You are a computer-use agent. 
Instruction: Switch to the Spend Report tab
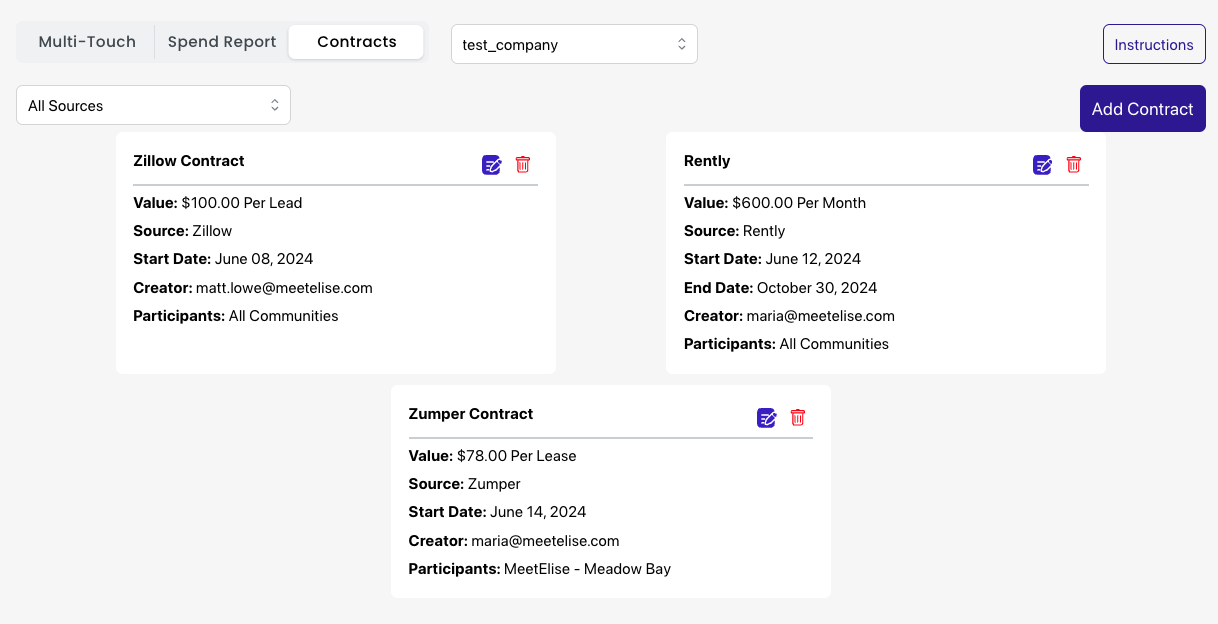click(x=222, y=42)
